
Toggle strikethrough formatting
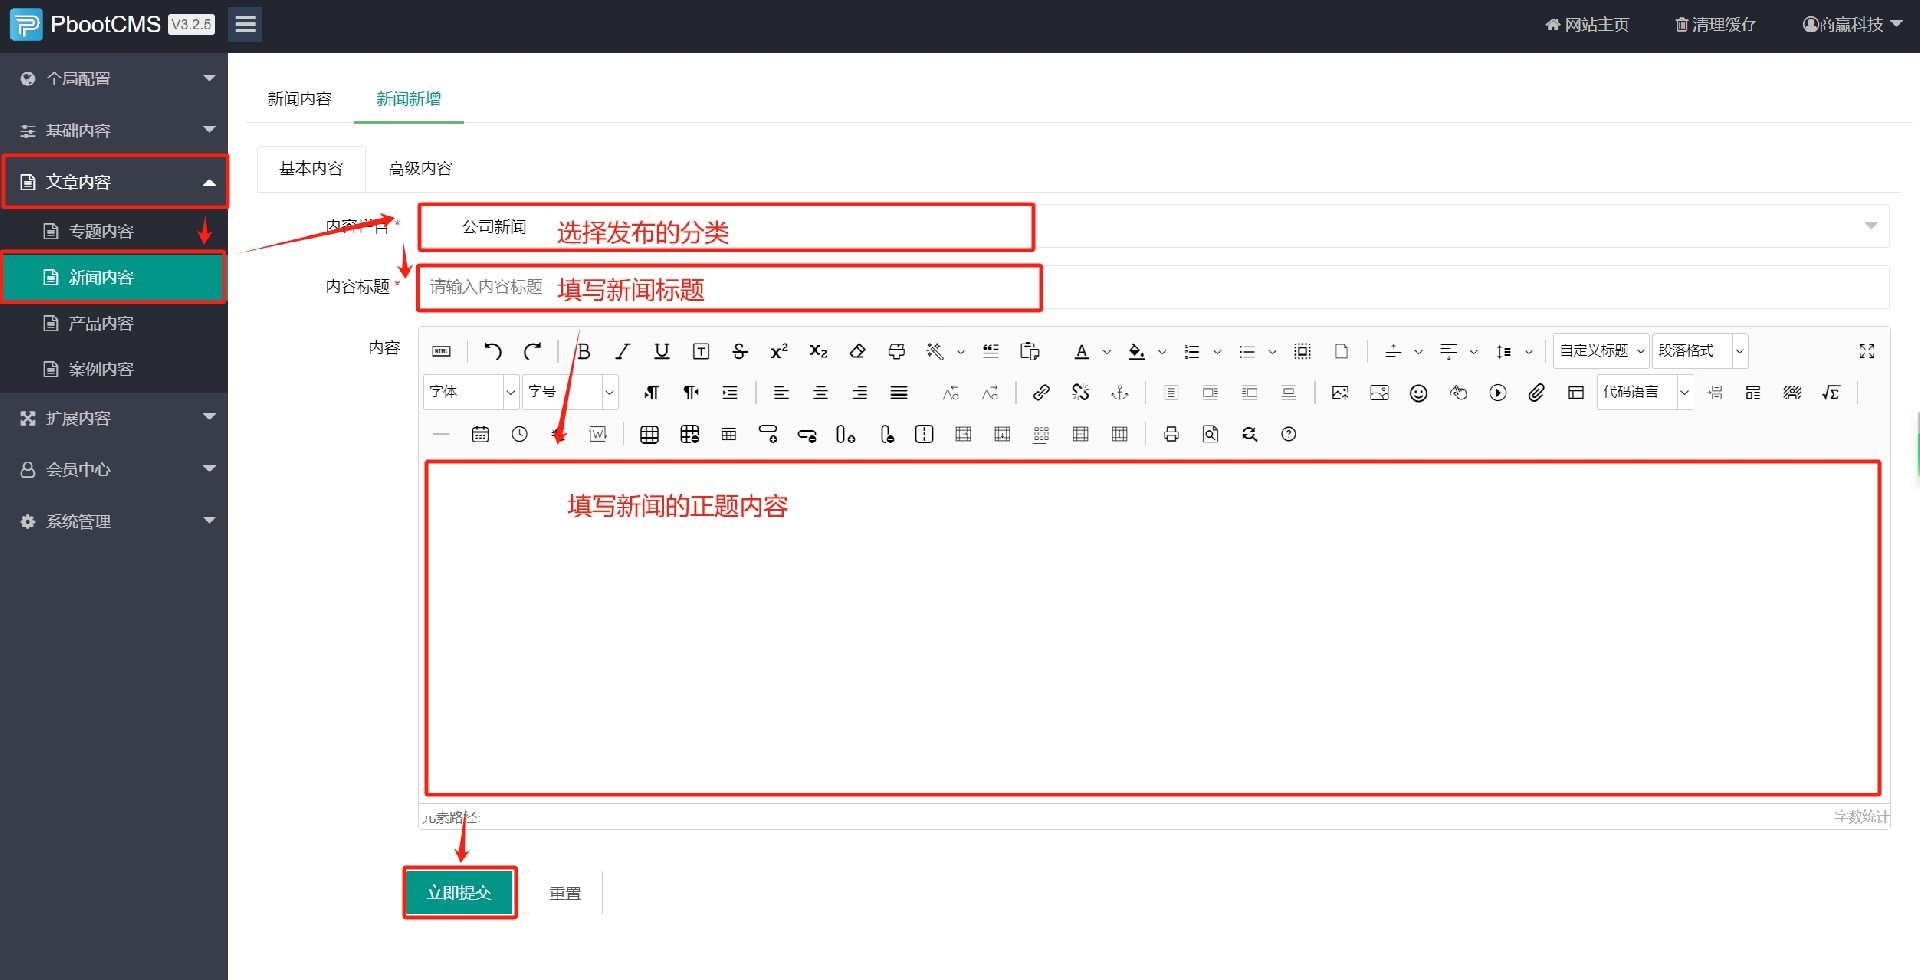[740, 351]
